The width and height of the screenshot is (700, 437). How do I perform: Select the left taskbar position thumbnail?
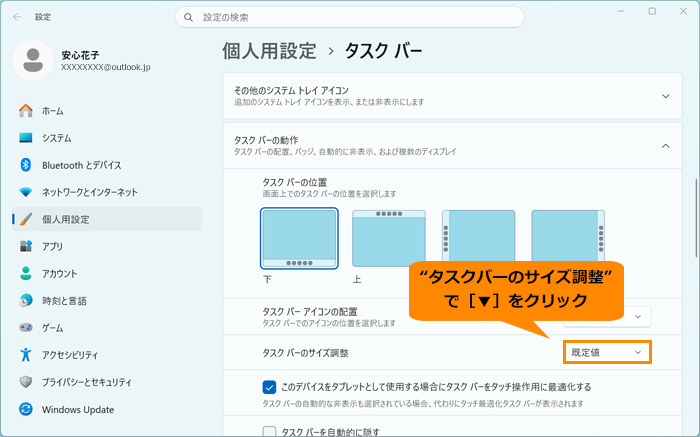[479, 236]
